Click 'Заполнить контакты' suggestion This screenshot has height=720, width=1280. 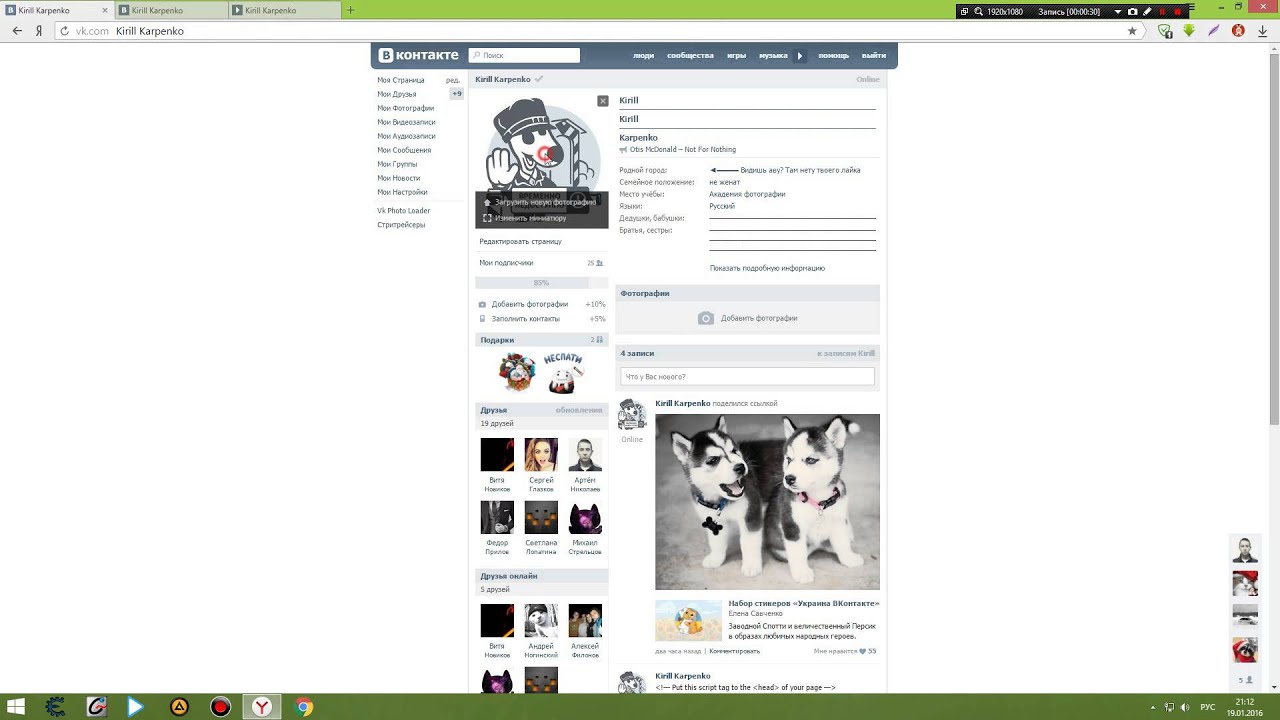point(525,319)
